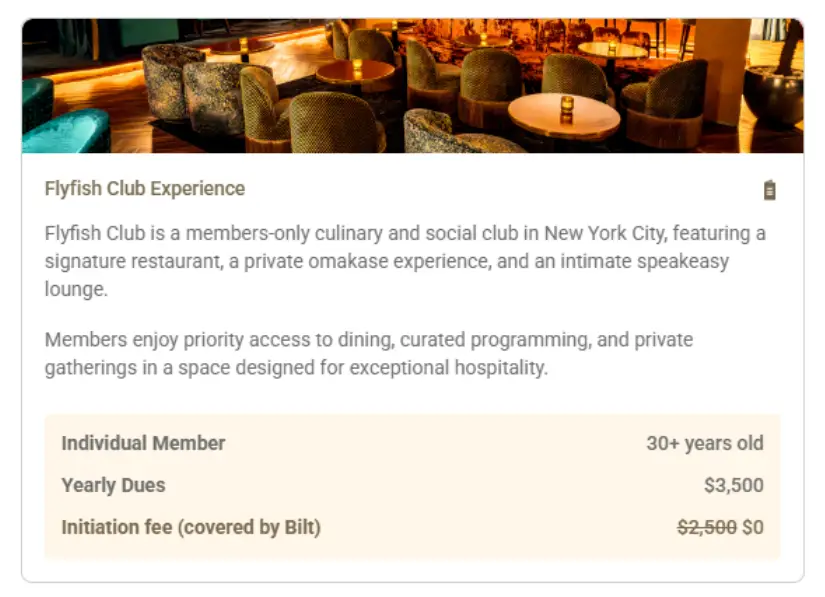This screenshot has width=825, height=597.
Task: Click Initiation fee (covered by Bilt) label
Action: [x=191, y=527]
